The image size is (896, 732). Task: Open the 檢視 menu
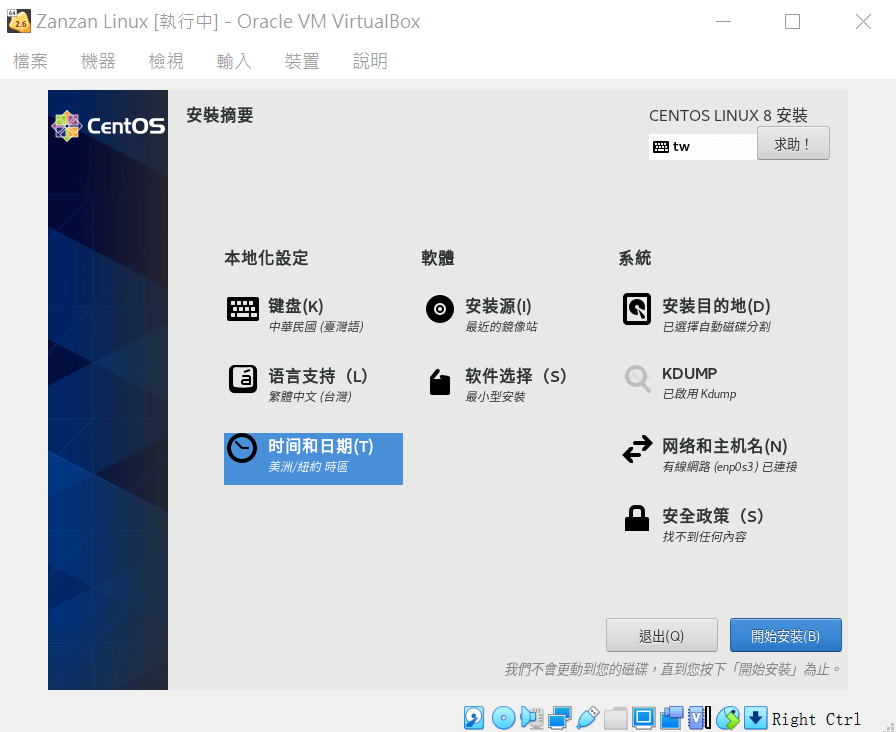tap(166, 61)
